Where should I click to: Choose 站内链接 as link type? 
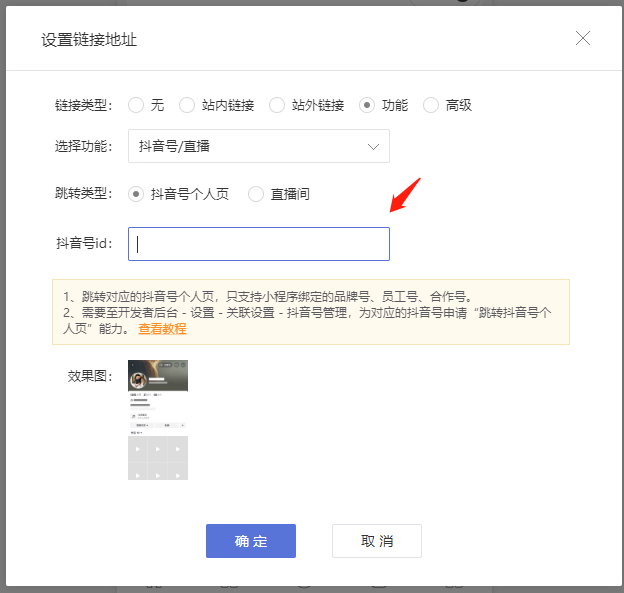click(187, 105)
